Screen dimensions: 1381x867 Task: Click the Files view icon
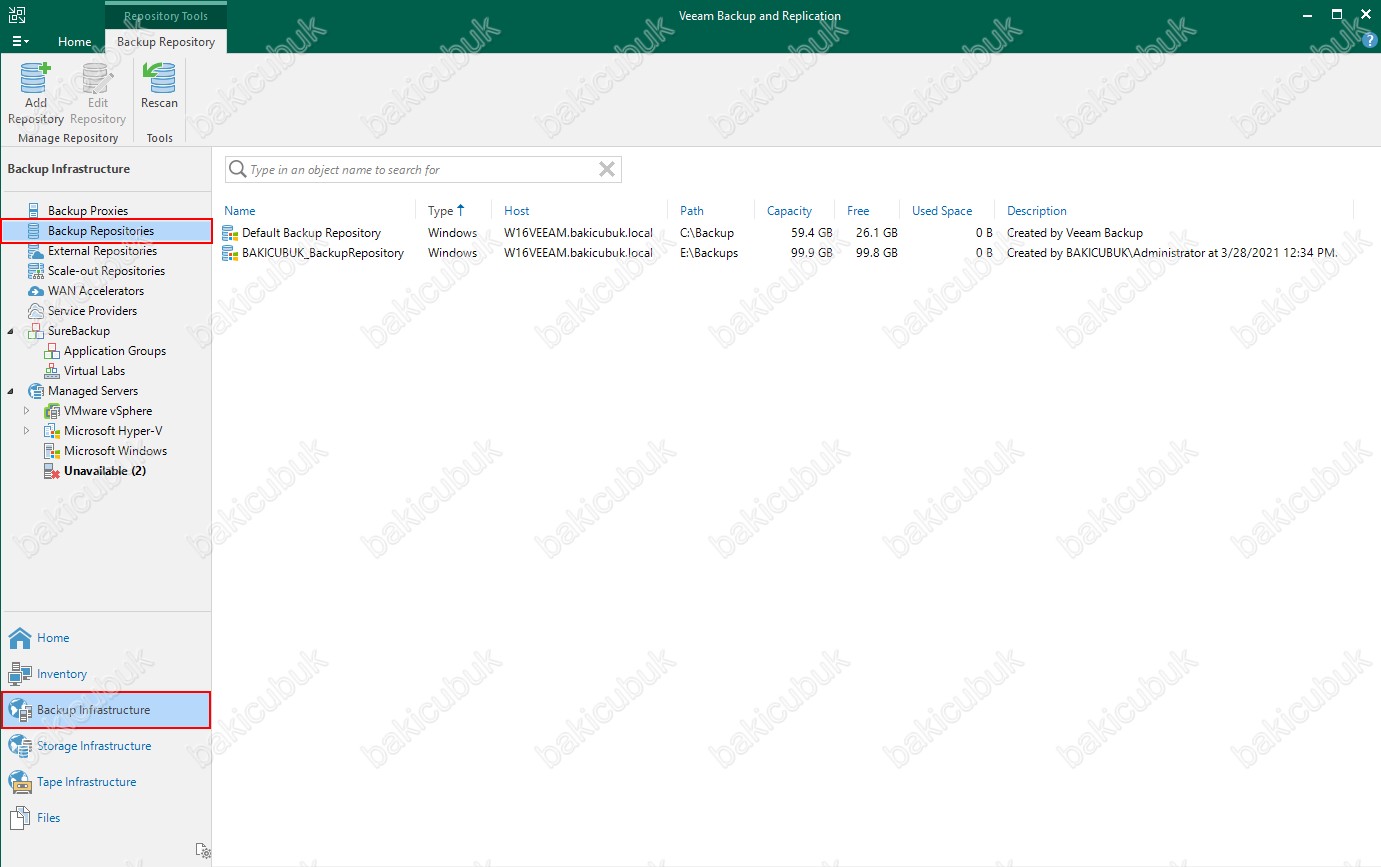(x=20, y=818)
